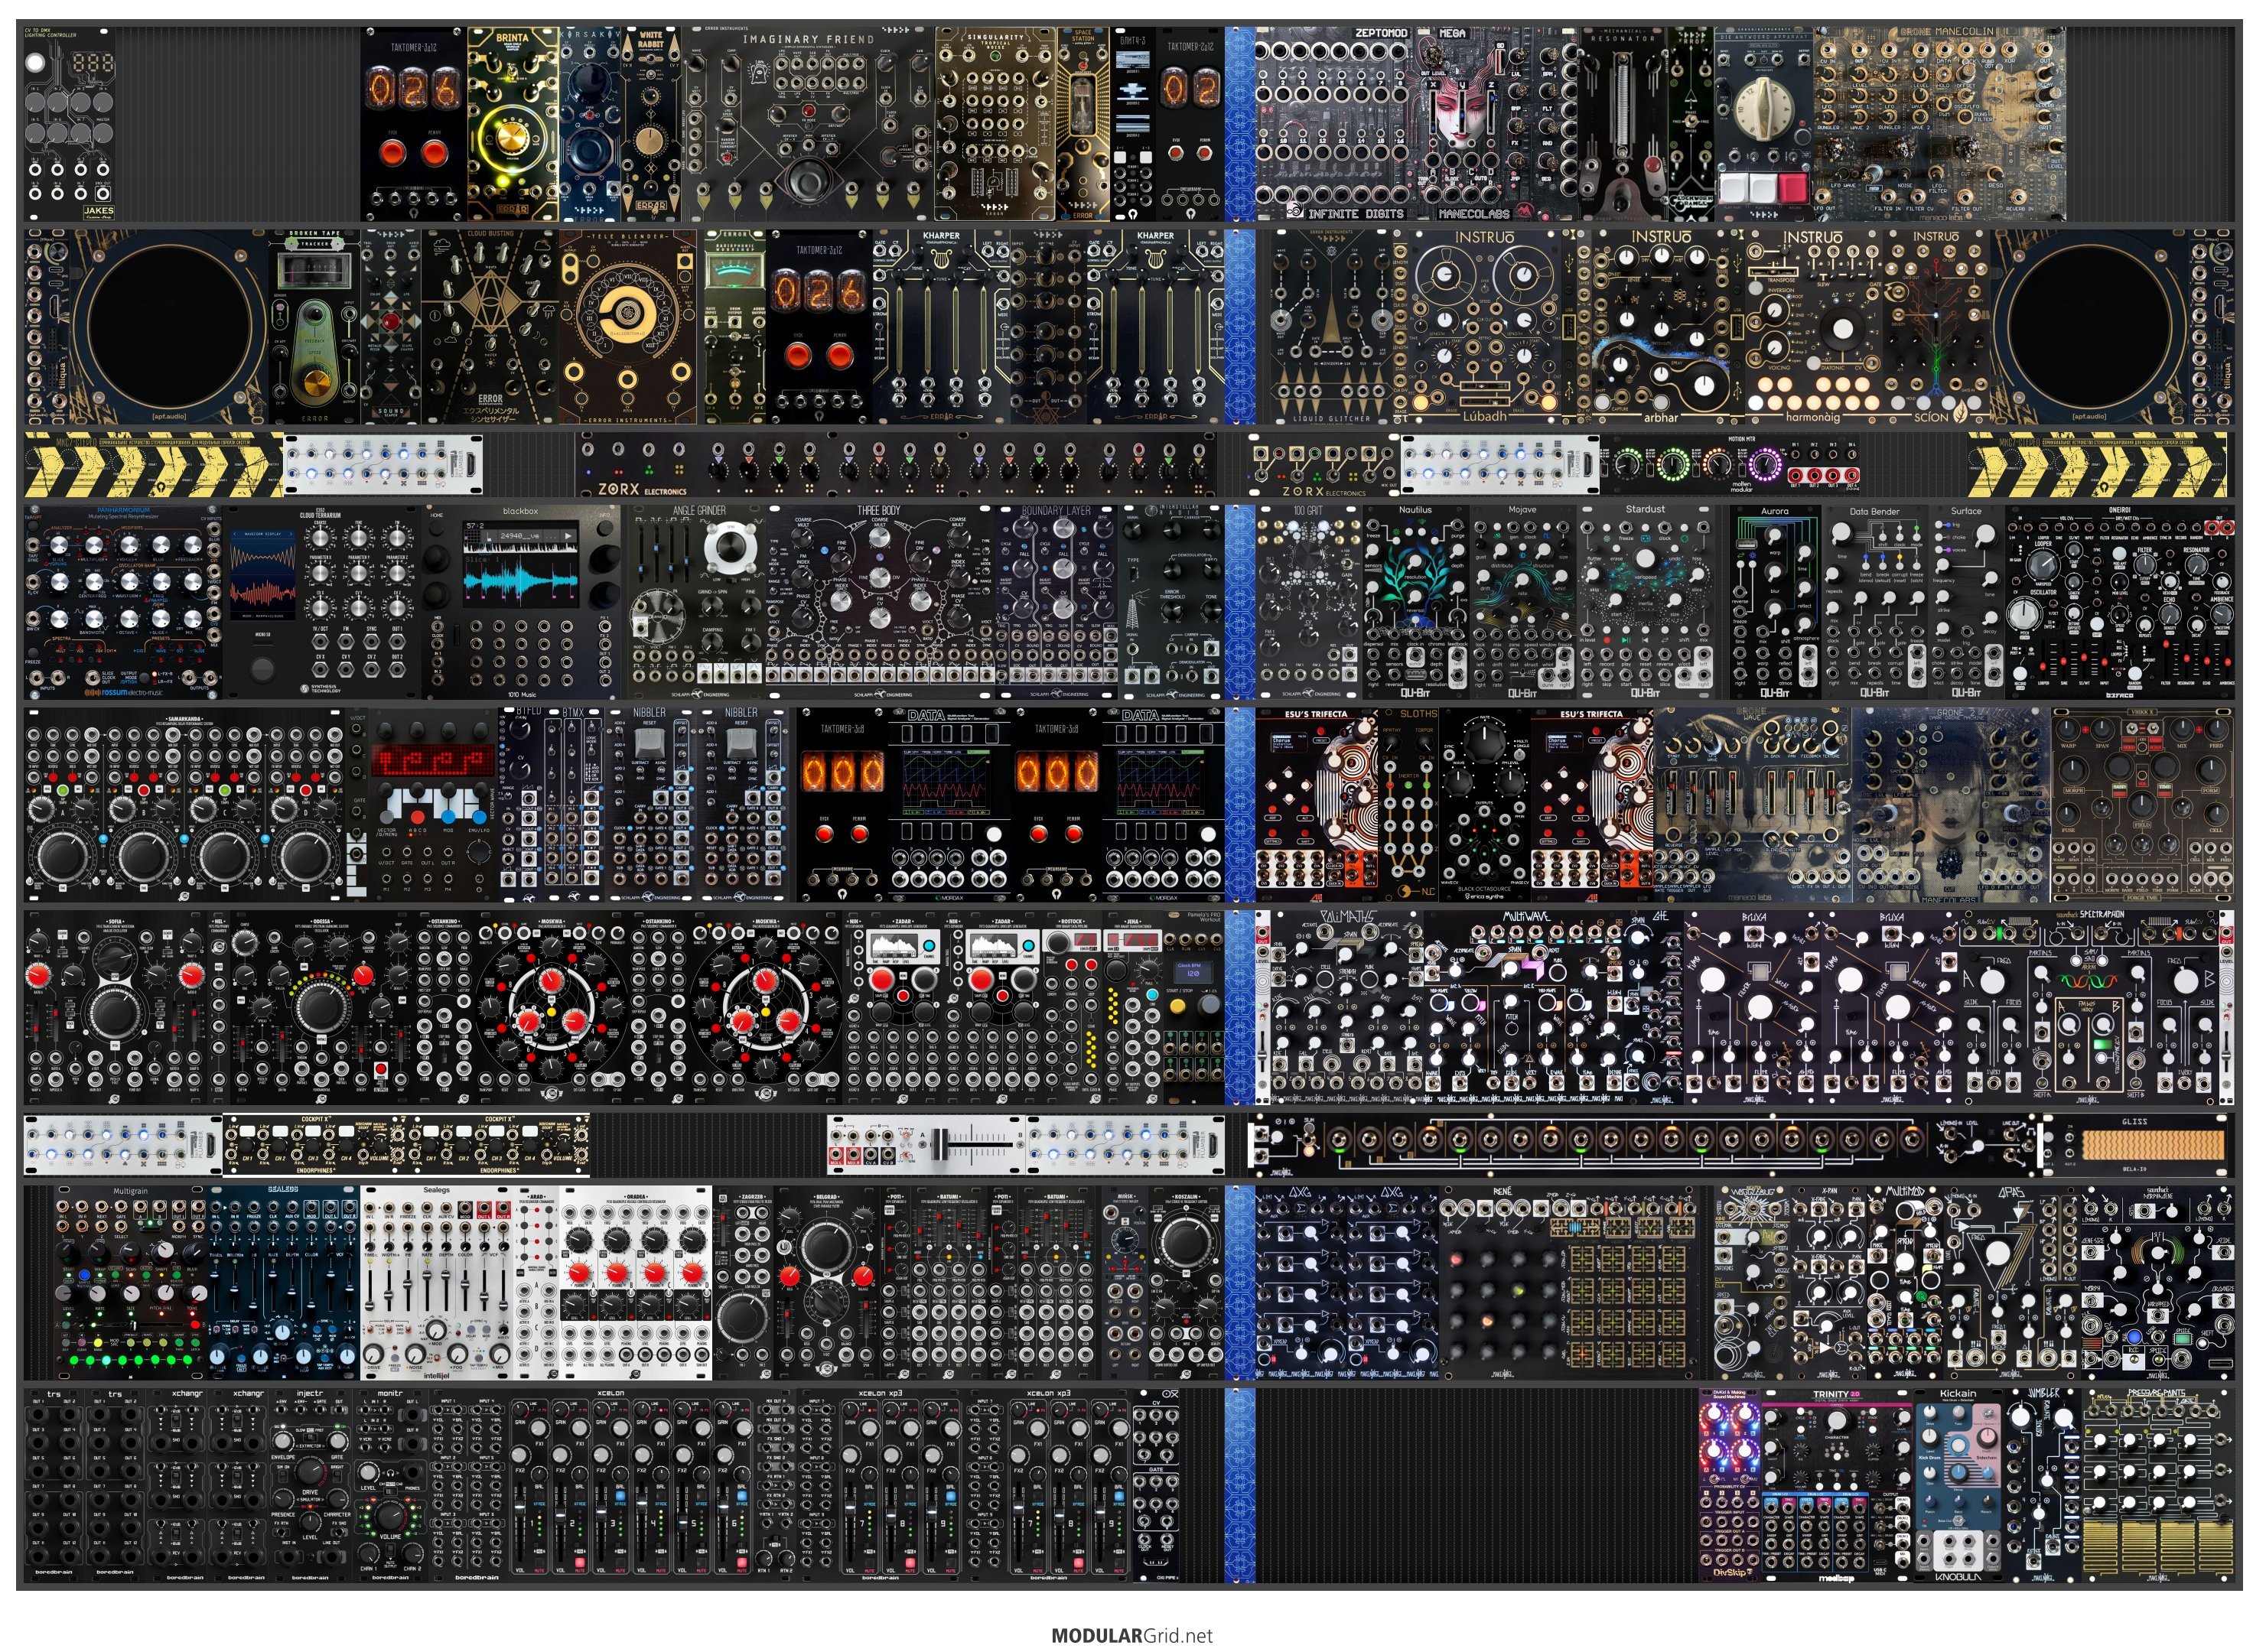This screenshot has height=1652, width=2266.
Task: Open the KORSAKOV module
Action: point(591,123)
